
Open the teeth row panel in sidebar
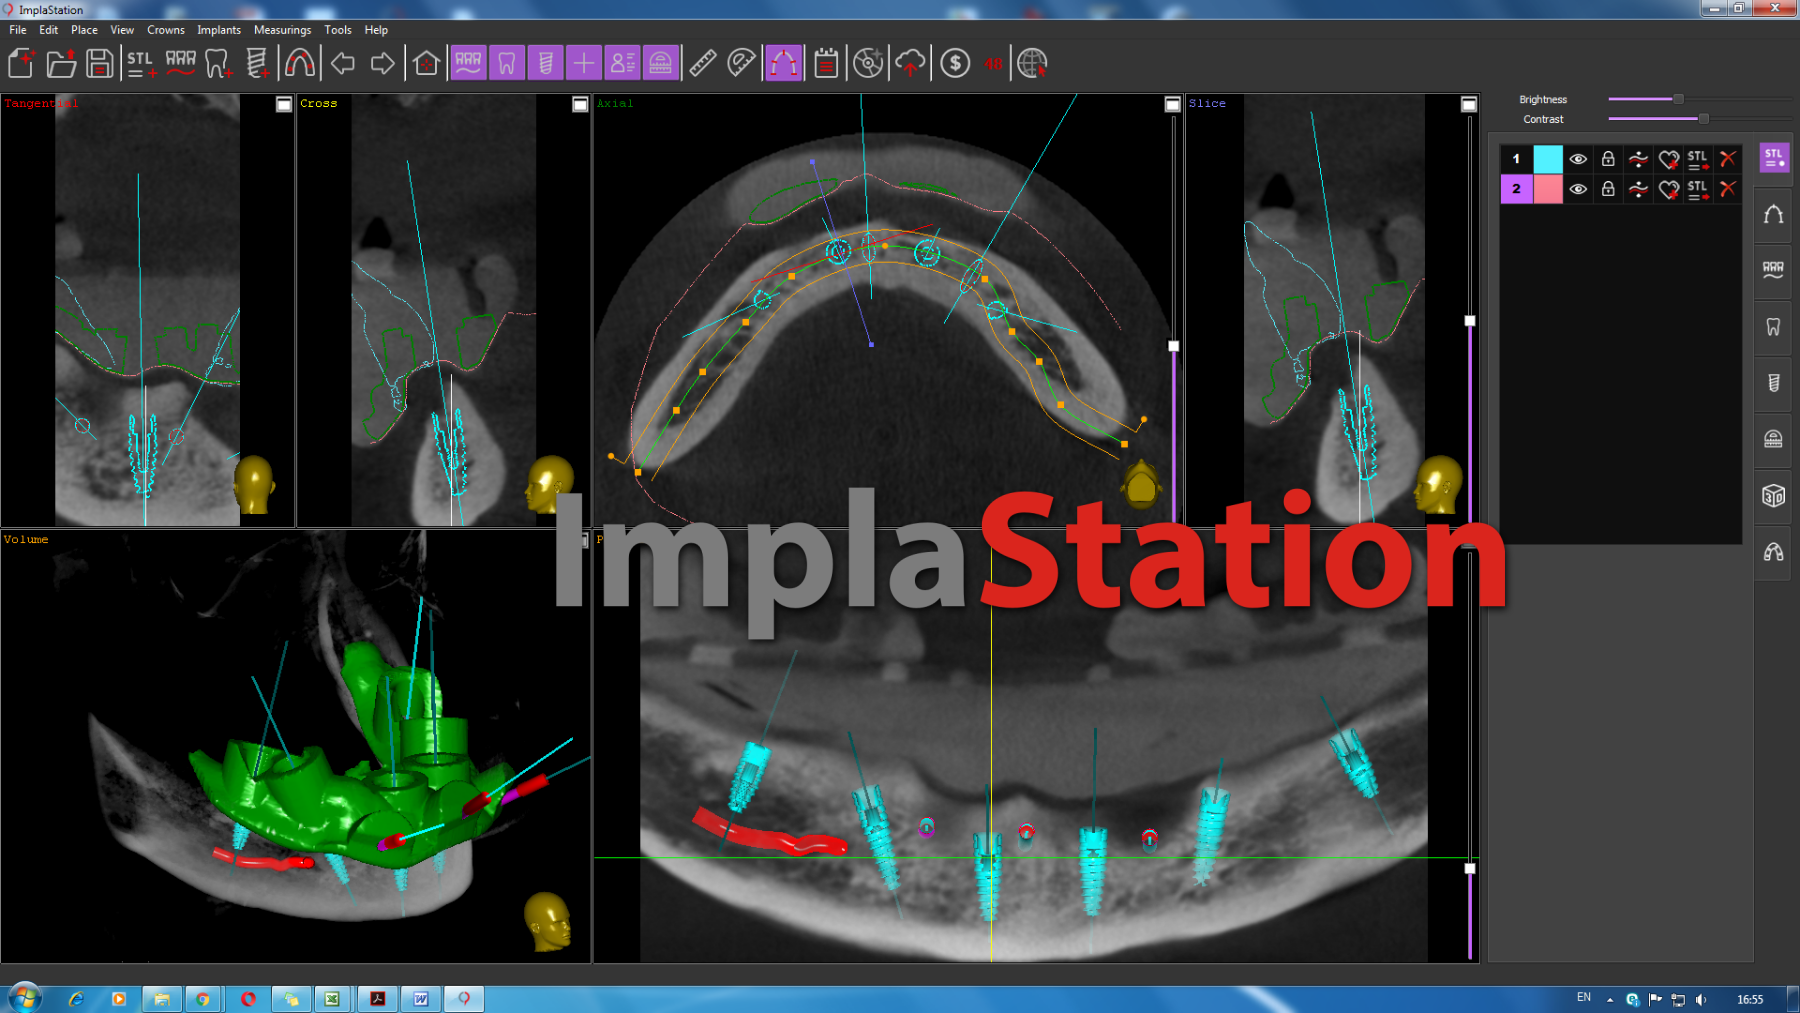(x=1774, y=270)
